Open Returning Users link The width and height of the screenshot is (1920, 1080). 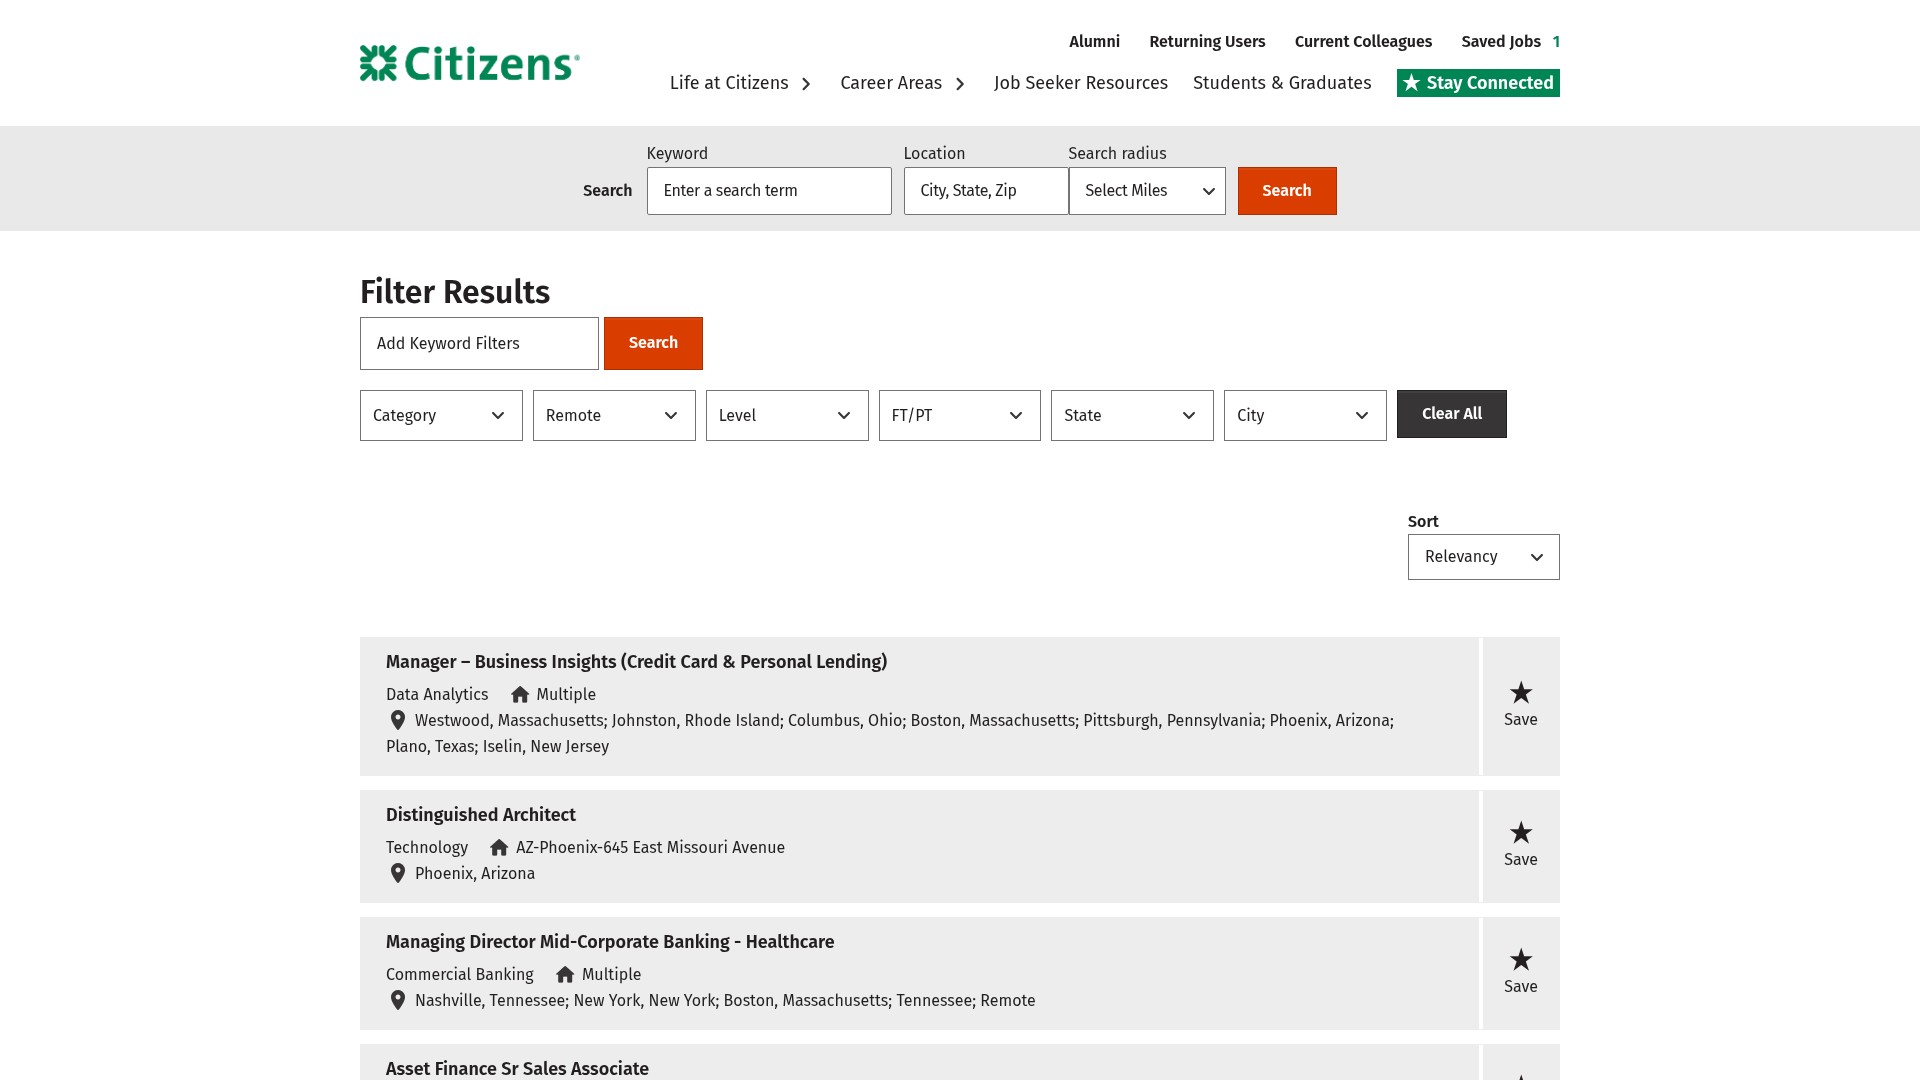pos(1207,42)
